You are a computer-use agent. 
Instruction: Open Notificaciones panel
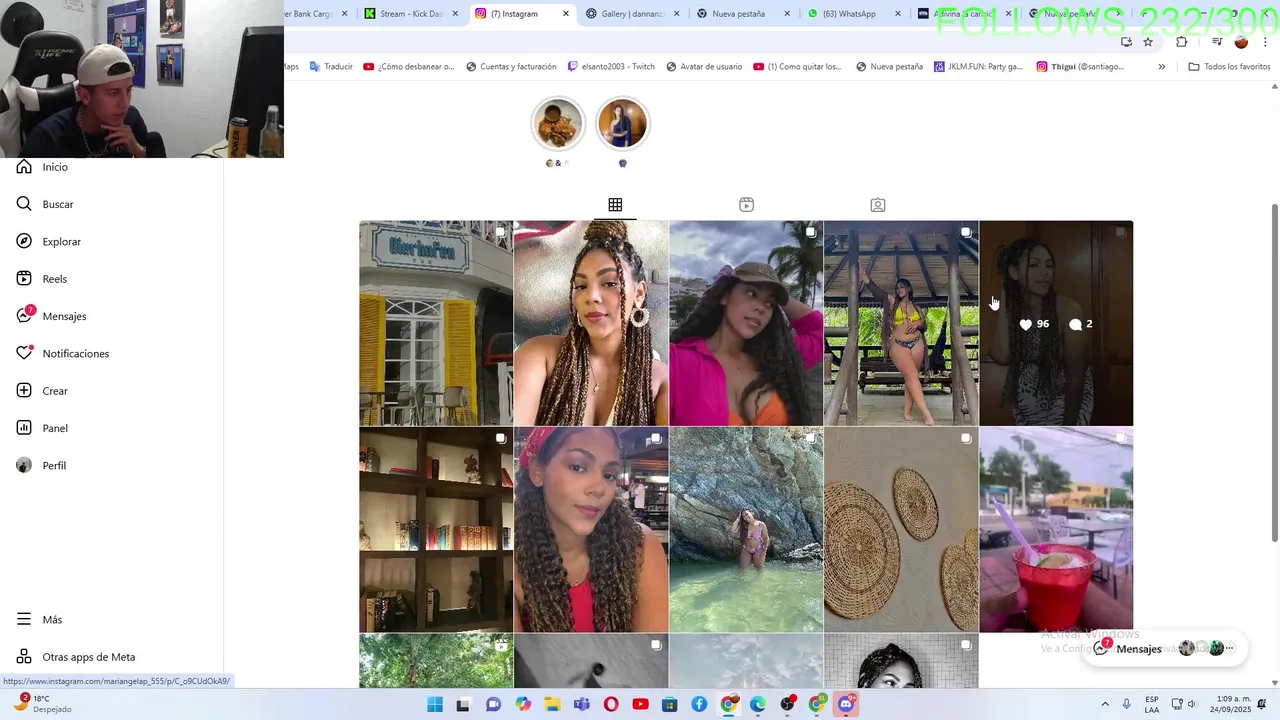62,353
